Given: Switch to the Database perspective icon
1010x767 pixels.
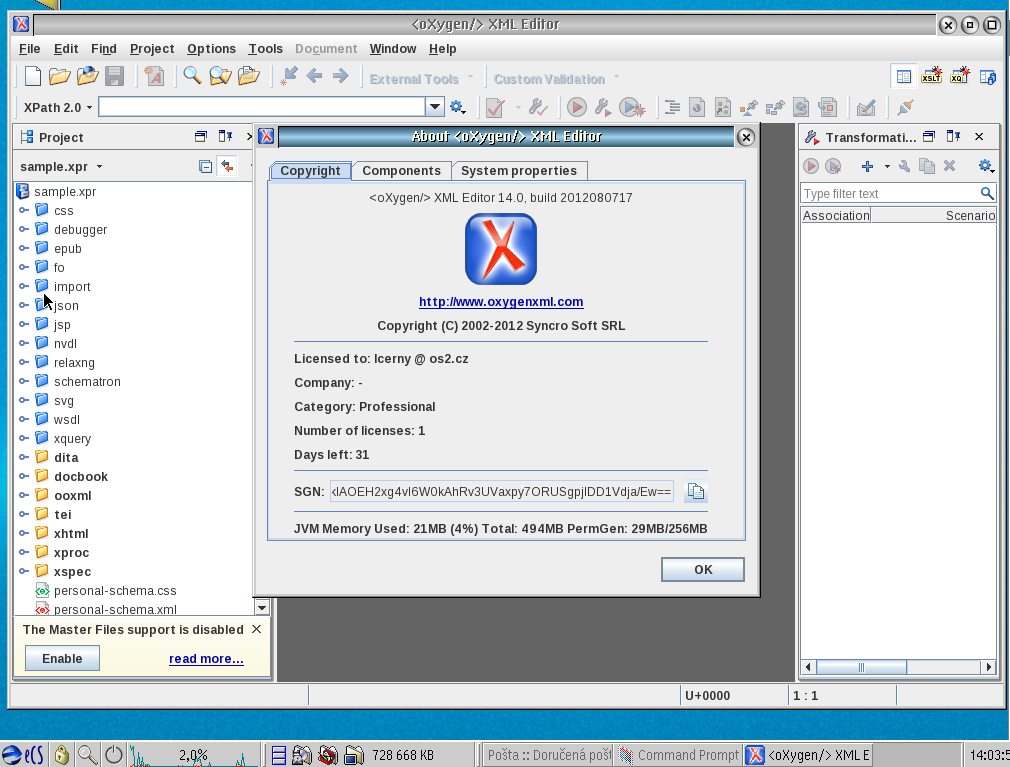Looking at the screenshot, I should (987, 77).
